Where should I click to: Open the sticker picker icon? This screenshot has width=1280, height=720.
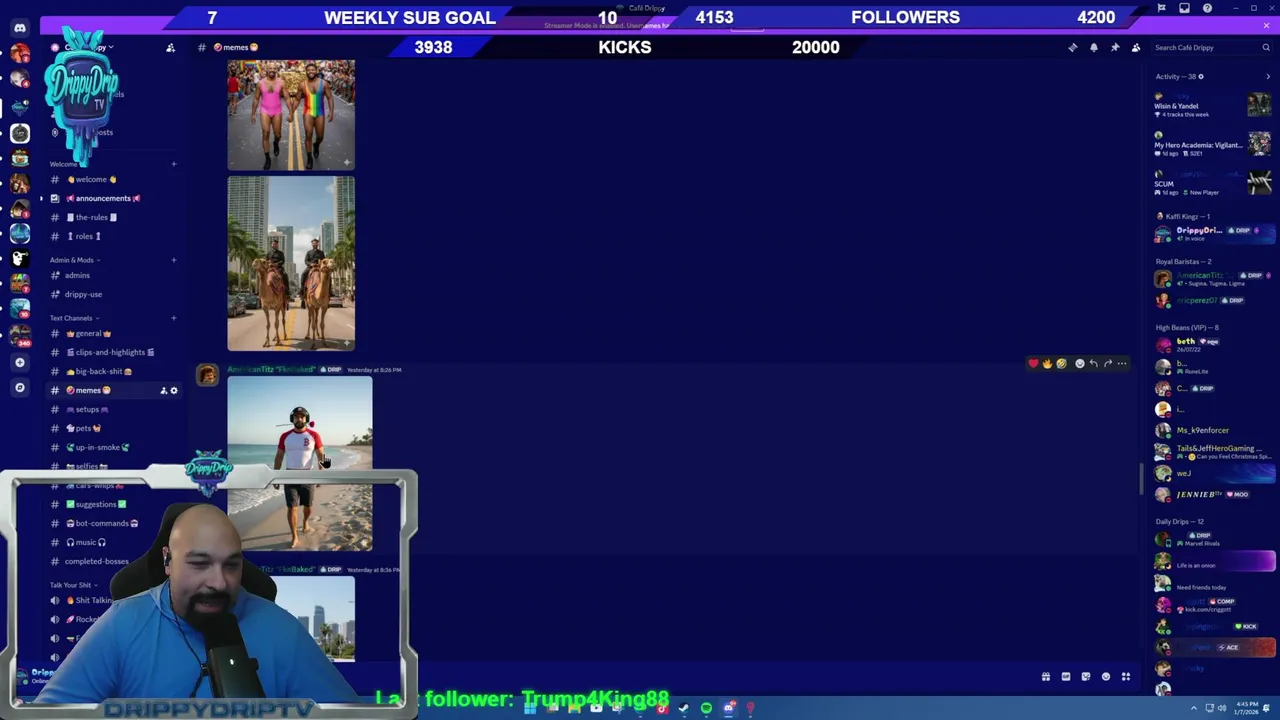[x=1086, y=677]
